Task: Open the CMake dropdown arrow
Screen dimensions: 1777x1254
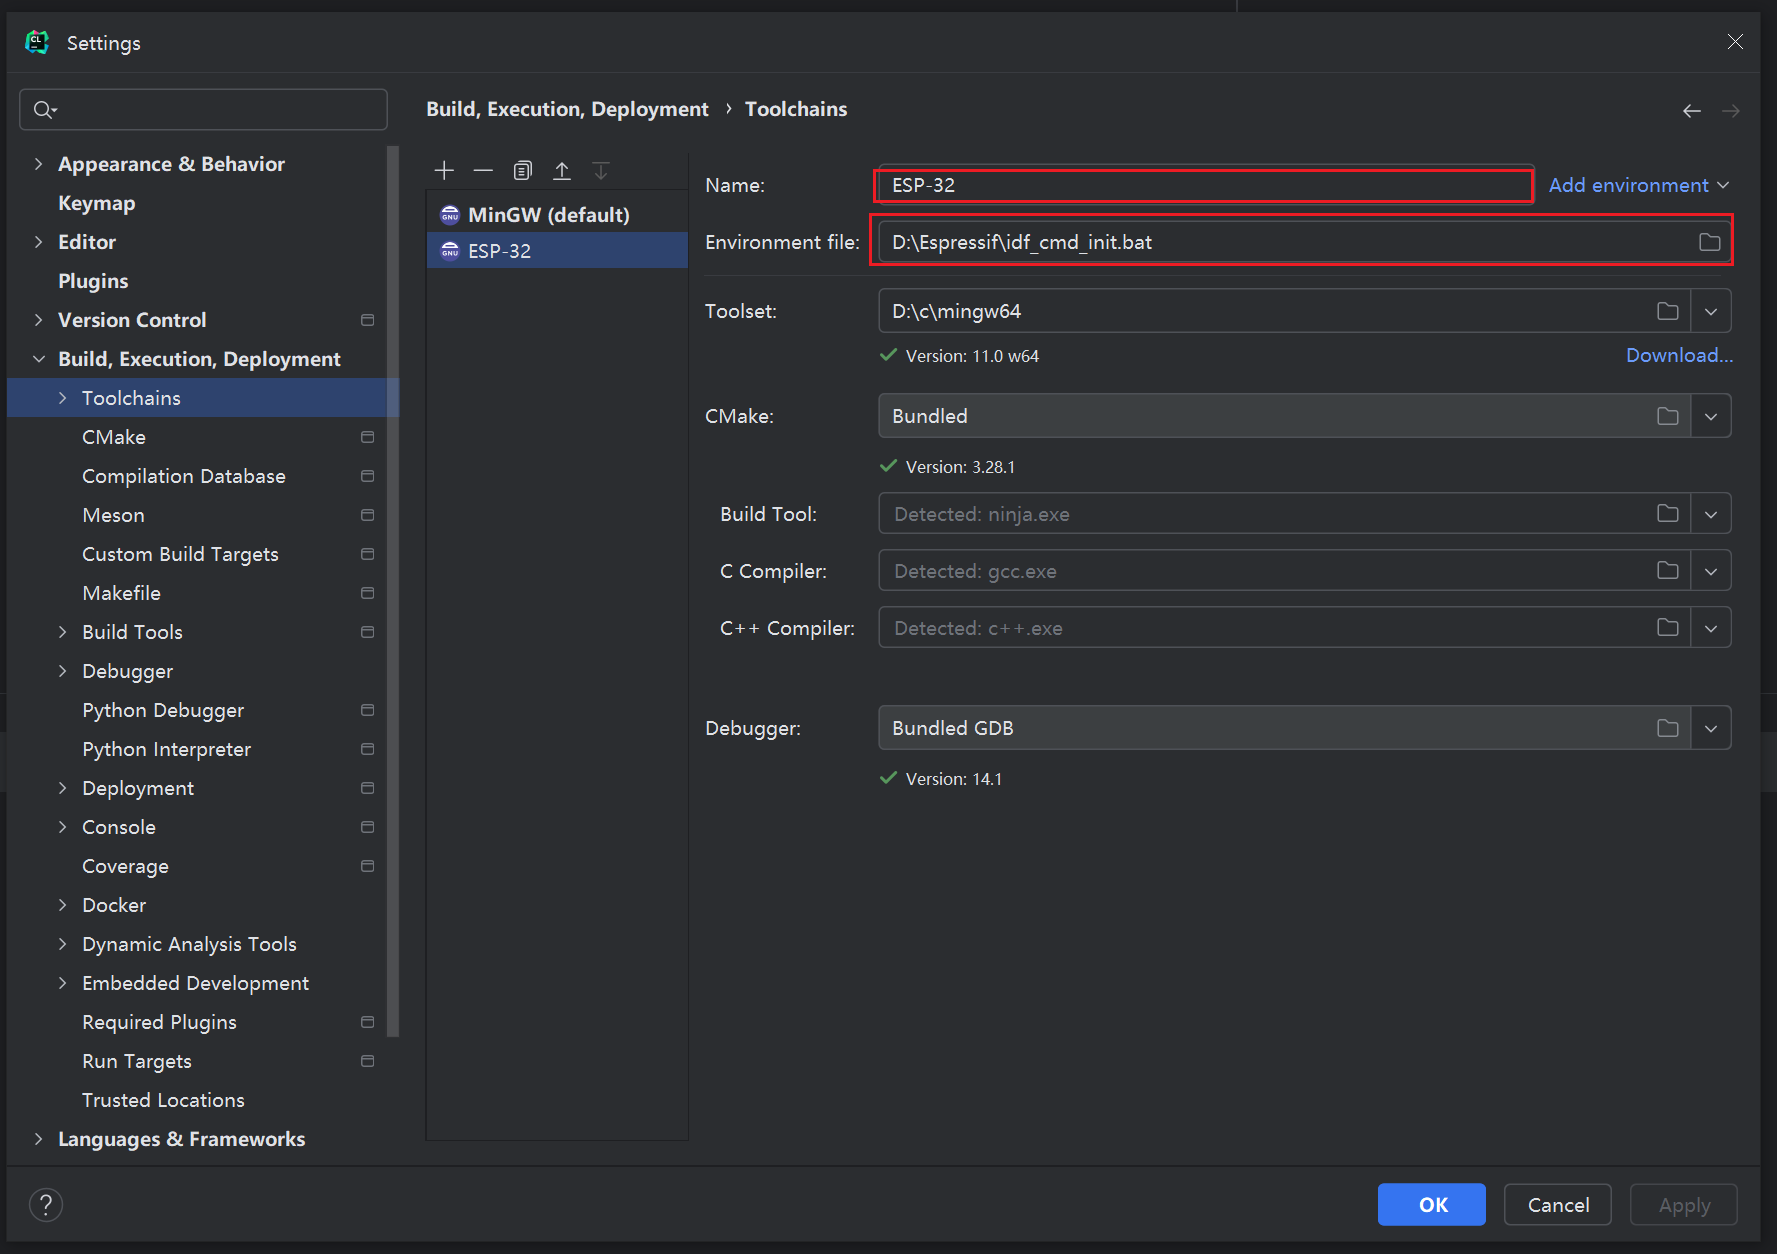Action: (1711, 416)
